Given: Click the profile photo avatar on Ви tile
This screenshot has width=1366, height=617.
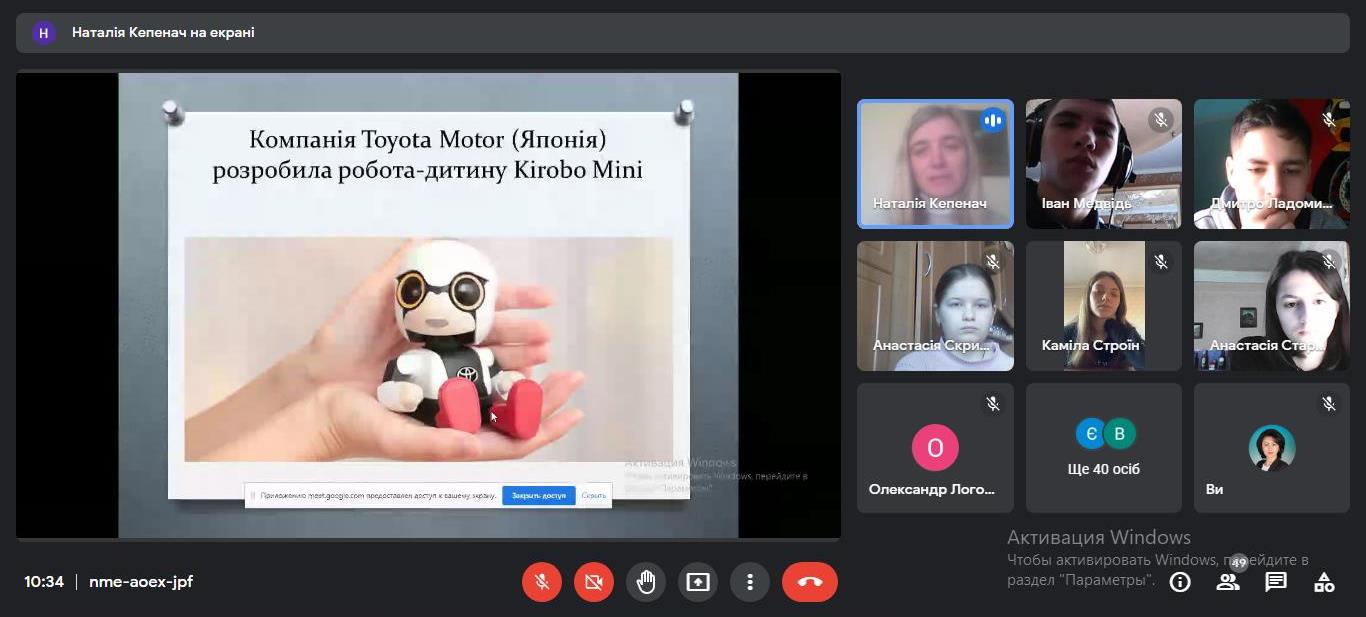Looking at the screenshot, I should coord(1272,448).
